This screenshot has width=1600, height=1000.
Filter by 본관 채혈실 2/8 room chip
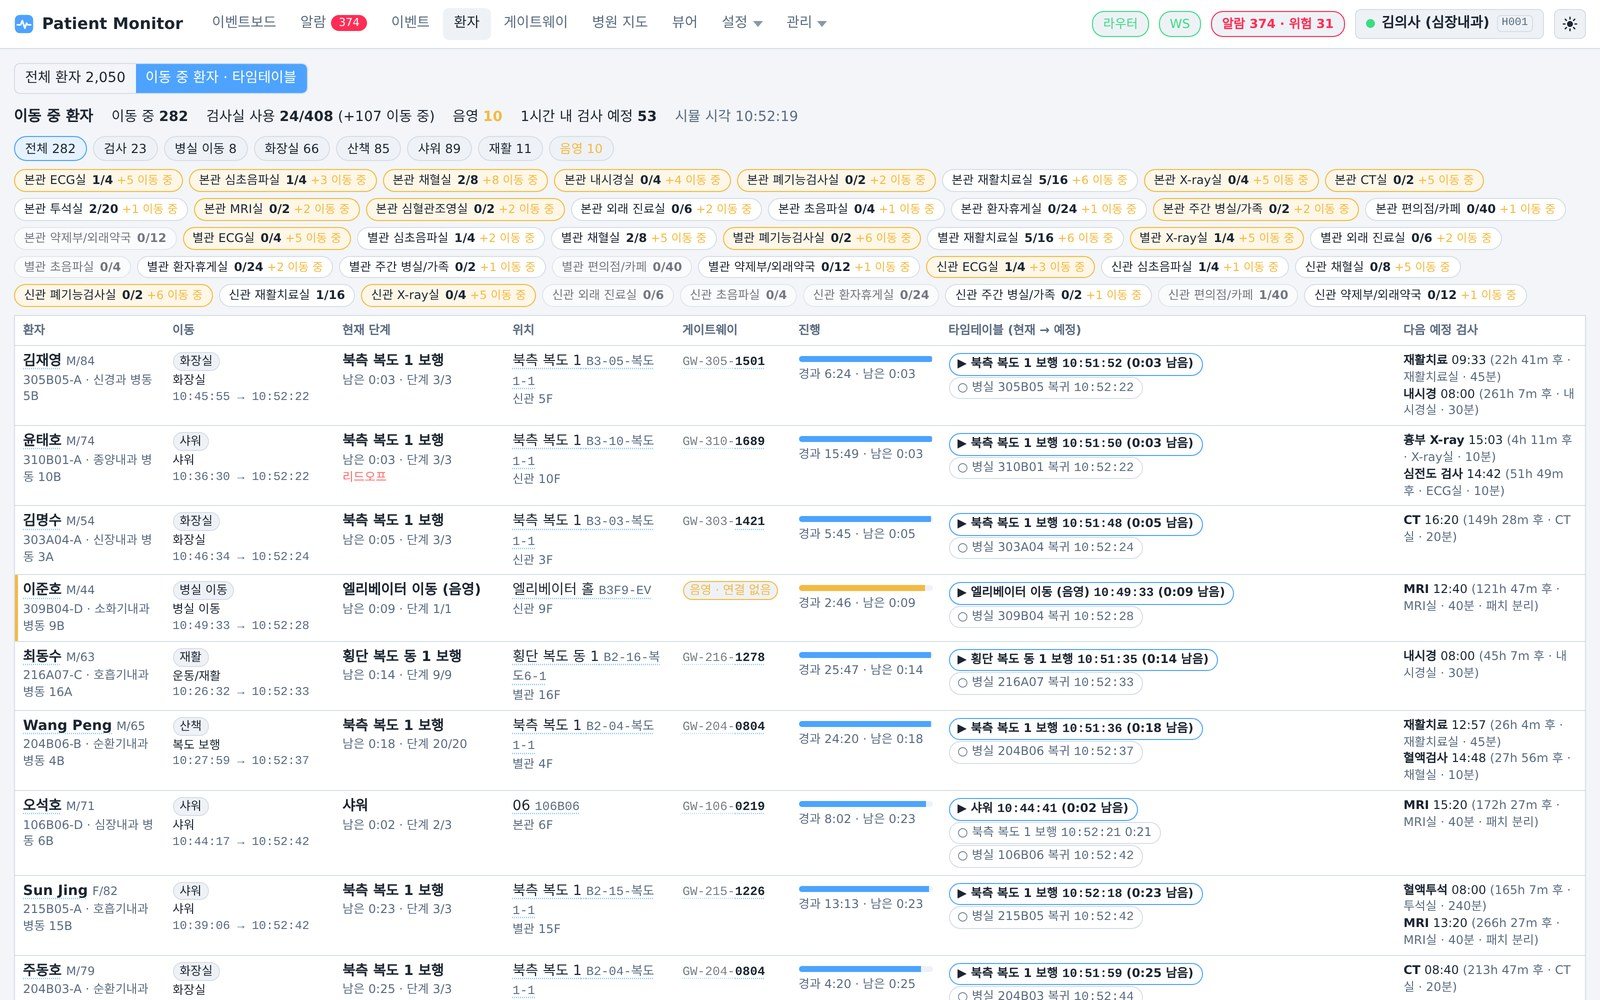[x=465, y=180]
